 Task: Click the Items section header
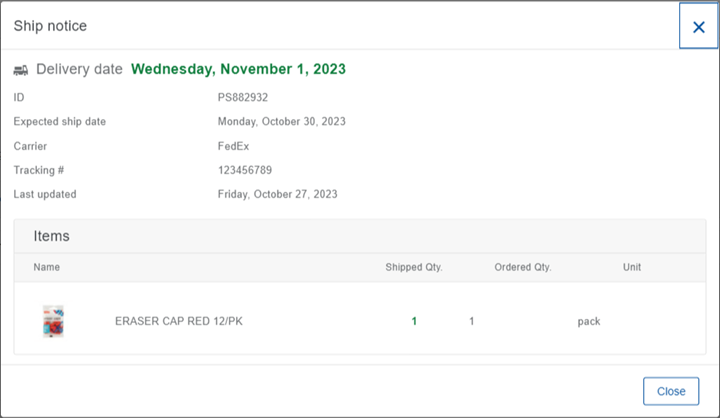[x=51, y=237]
